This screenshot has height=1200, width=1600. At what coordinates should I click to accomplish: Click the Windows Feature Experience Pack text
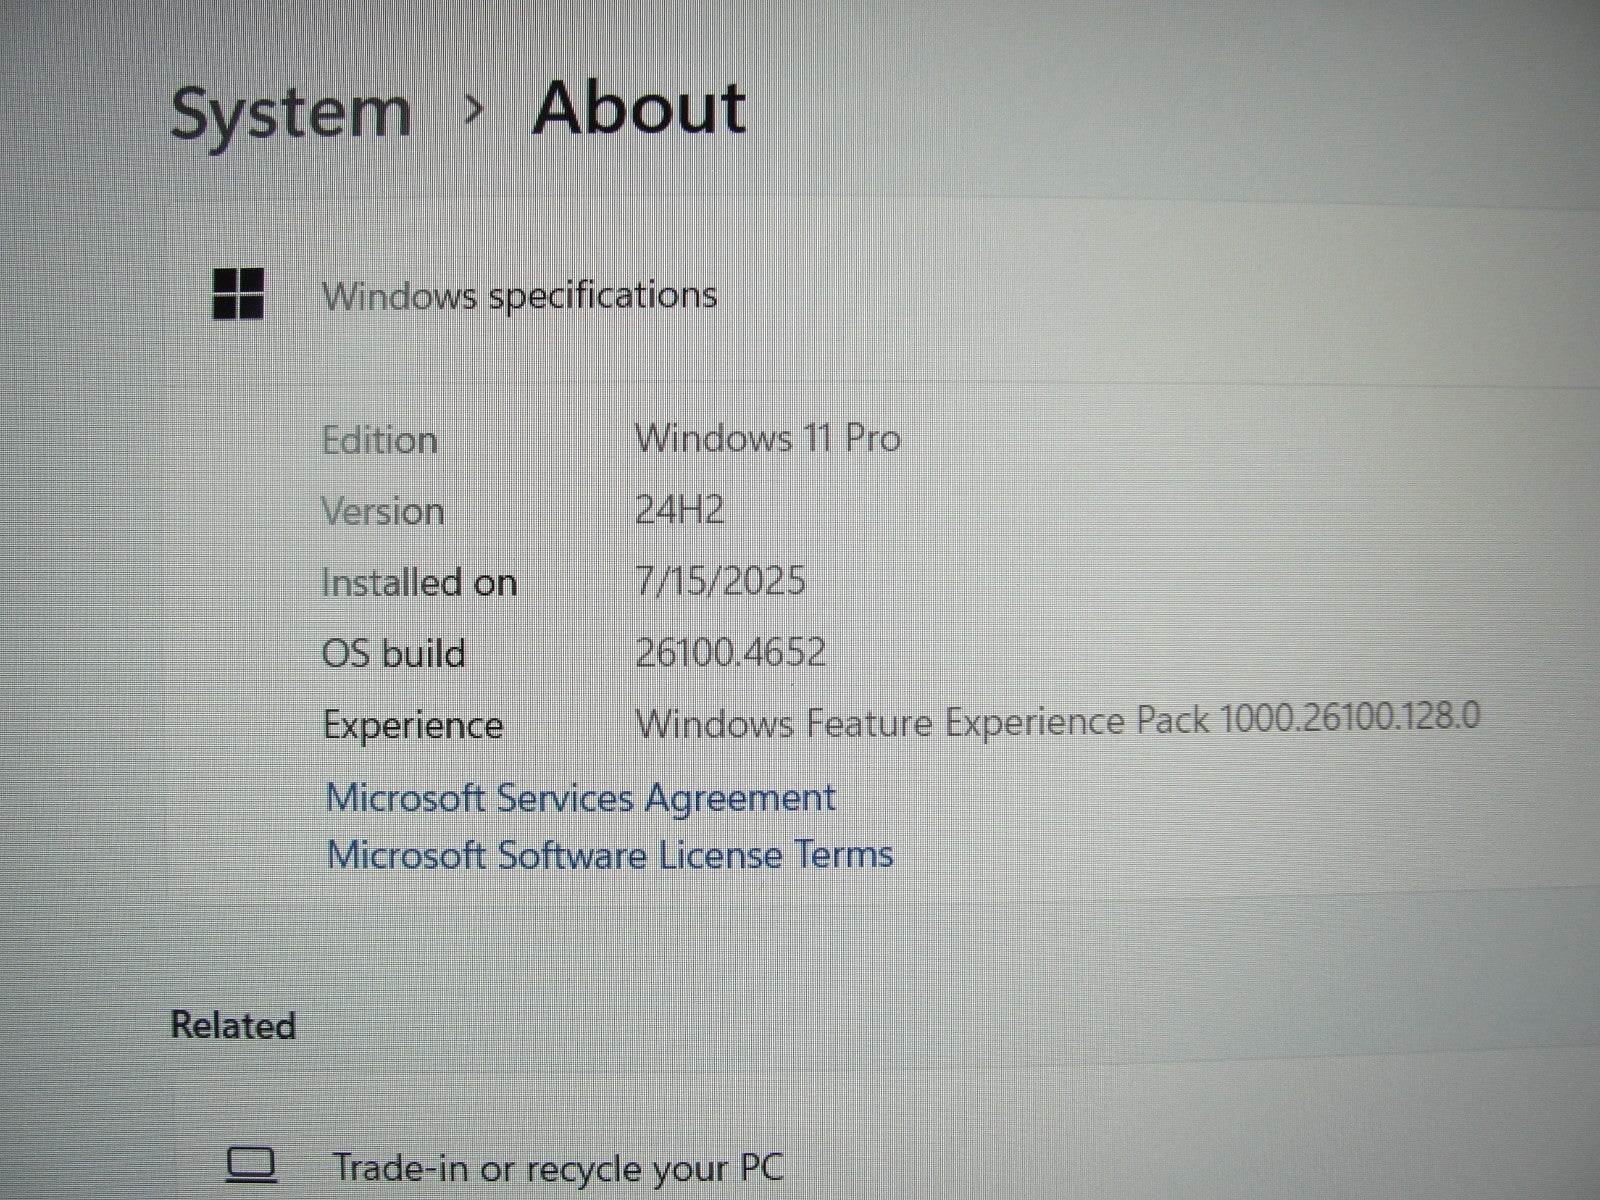pyautogui.click(x=1057, y=720)
